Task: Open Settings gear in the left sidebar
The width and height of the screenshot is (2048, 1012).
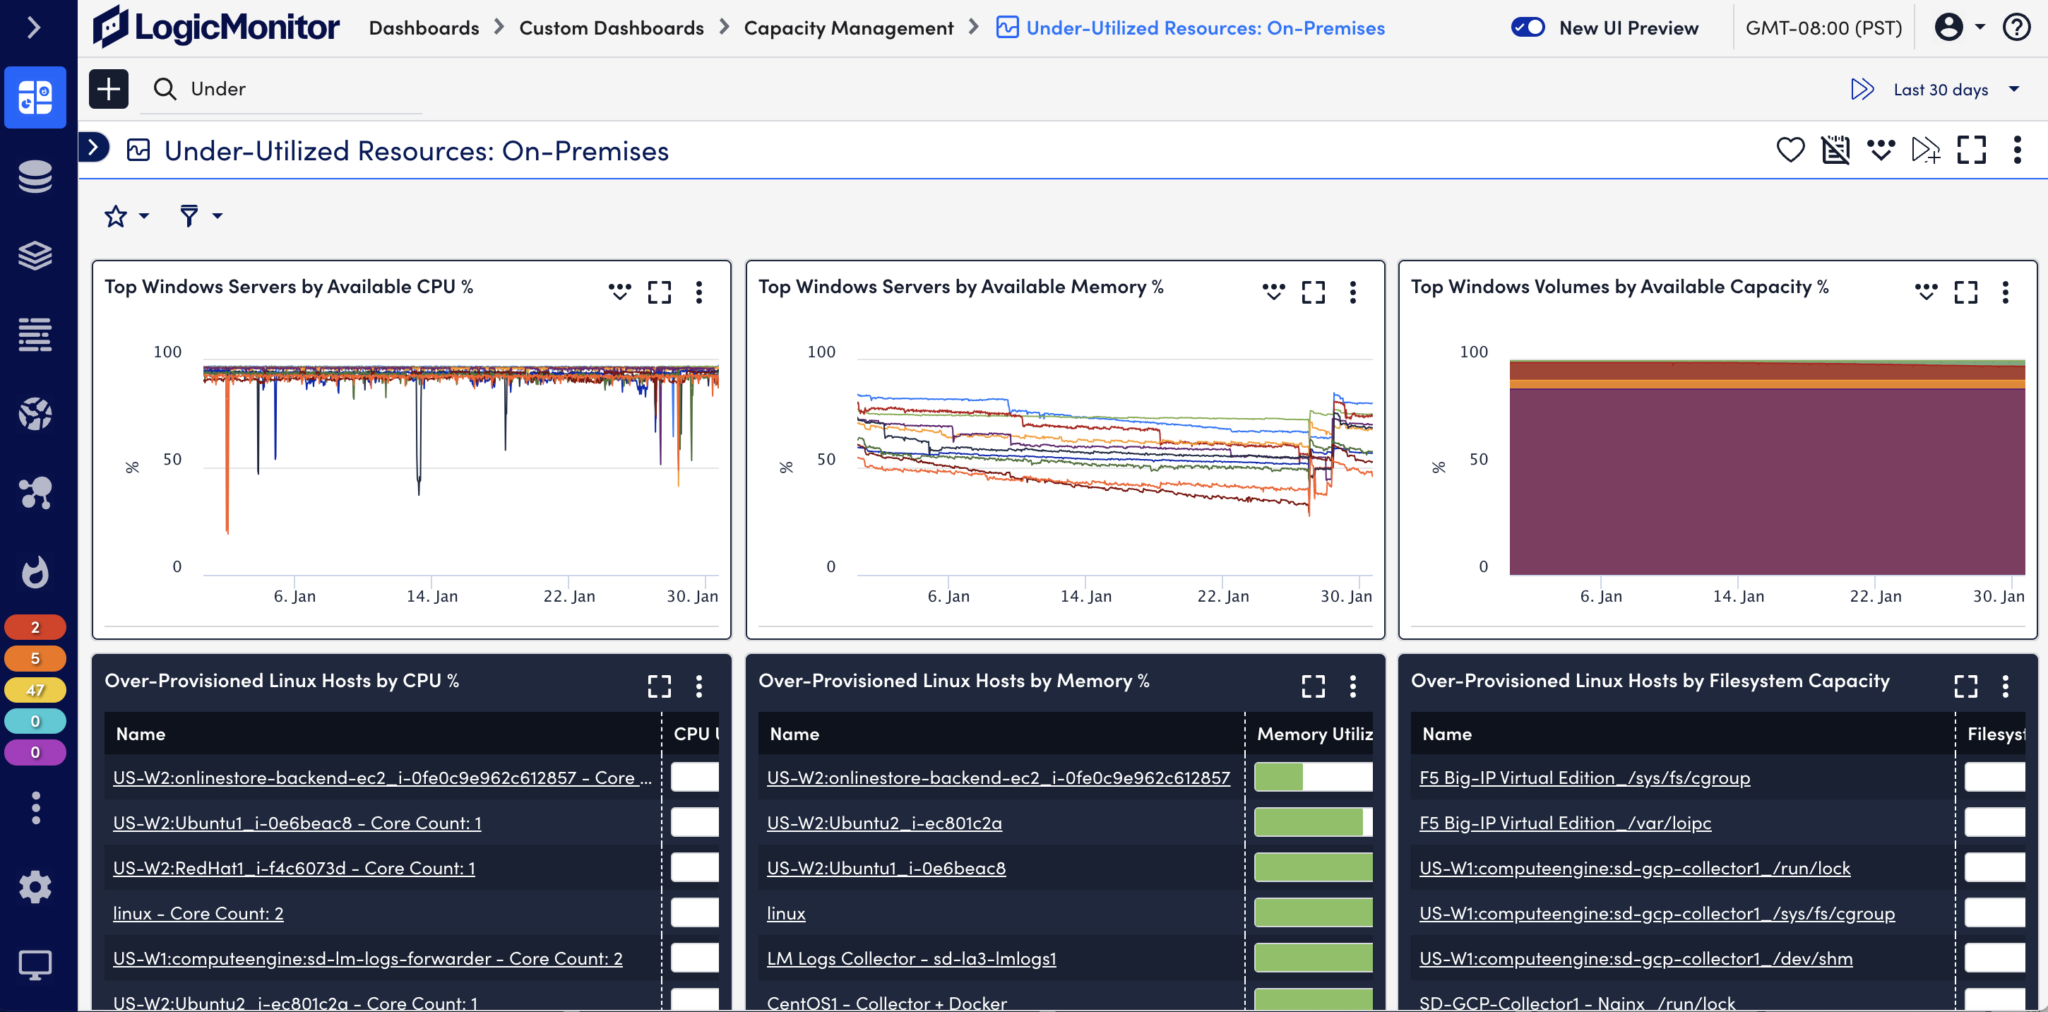Action: 35,886
